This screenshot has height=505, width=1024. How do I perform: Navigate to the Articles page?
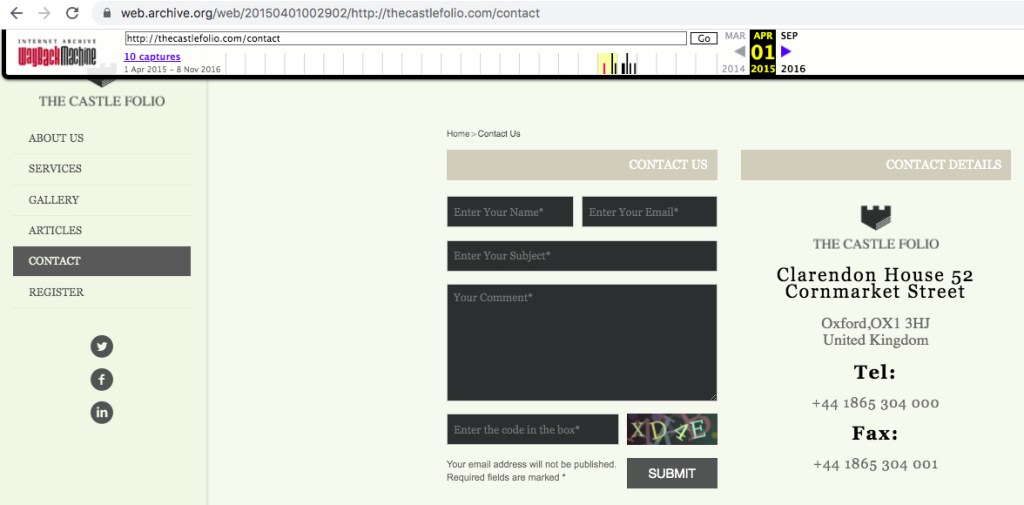55,230
